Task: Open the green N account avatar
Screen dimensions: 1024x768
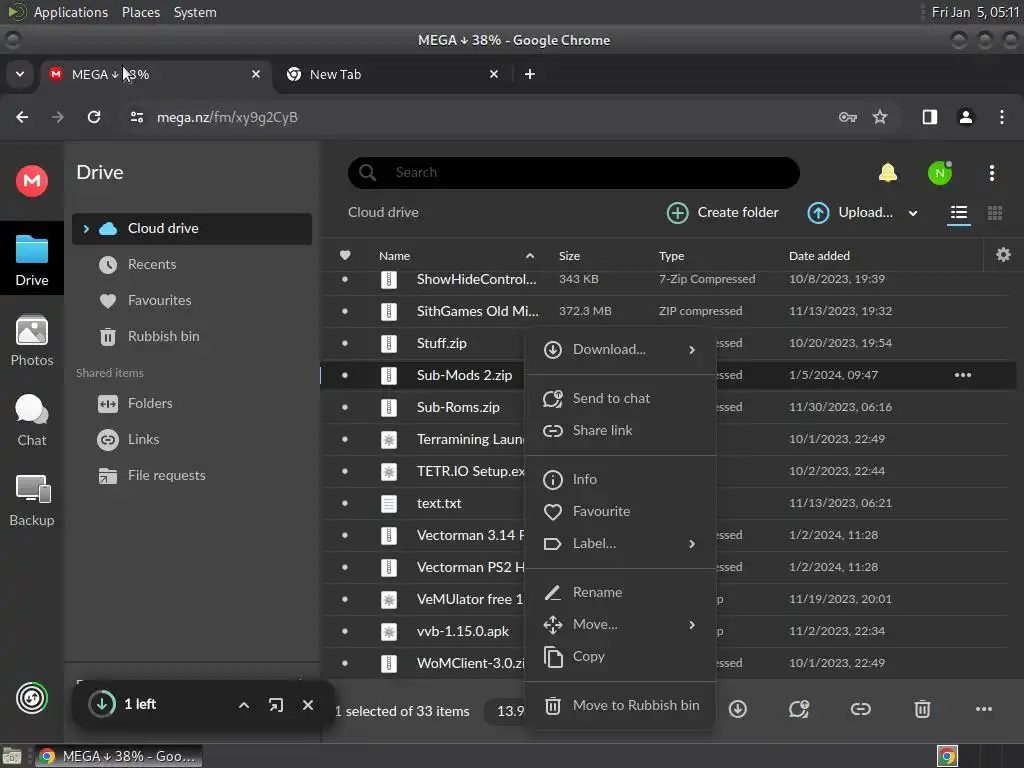Action: pos(940,173)
